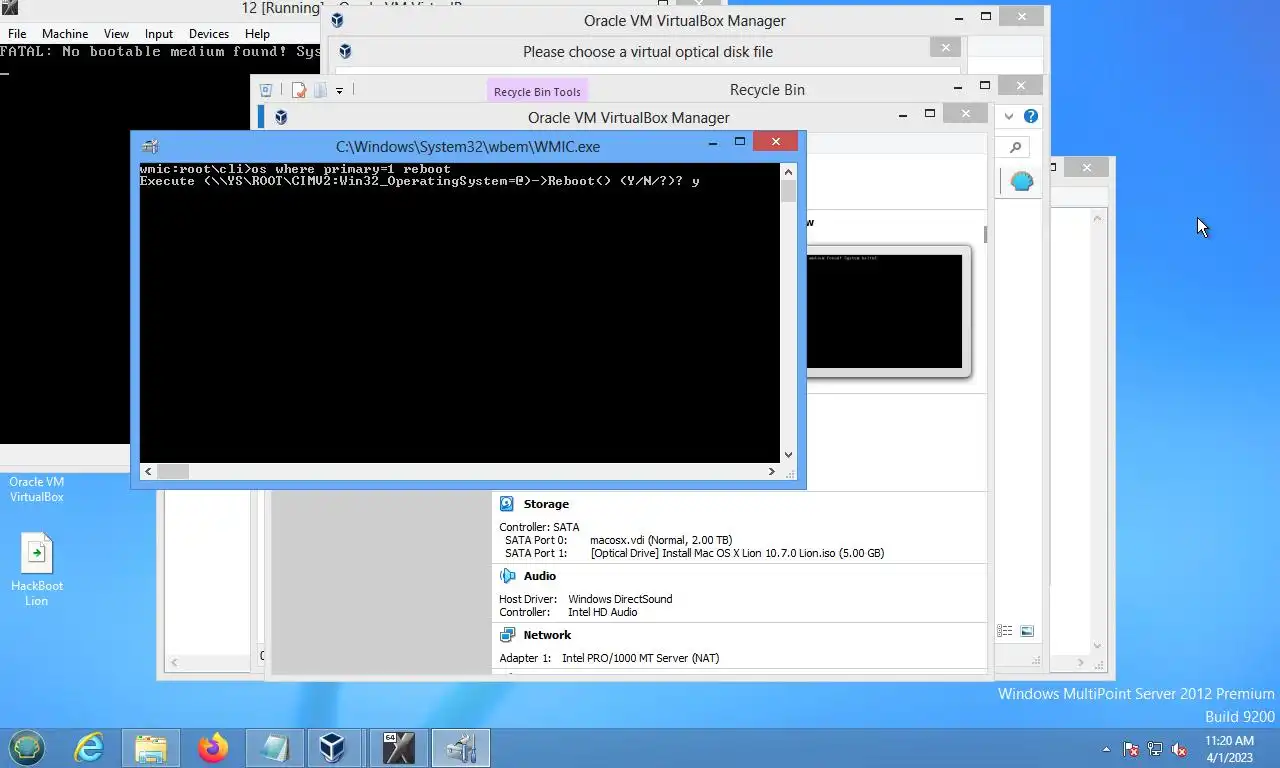
Task: Open the clock showing 11:20 AM
Action: coord(1229,749)
